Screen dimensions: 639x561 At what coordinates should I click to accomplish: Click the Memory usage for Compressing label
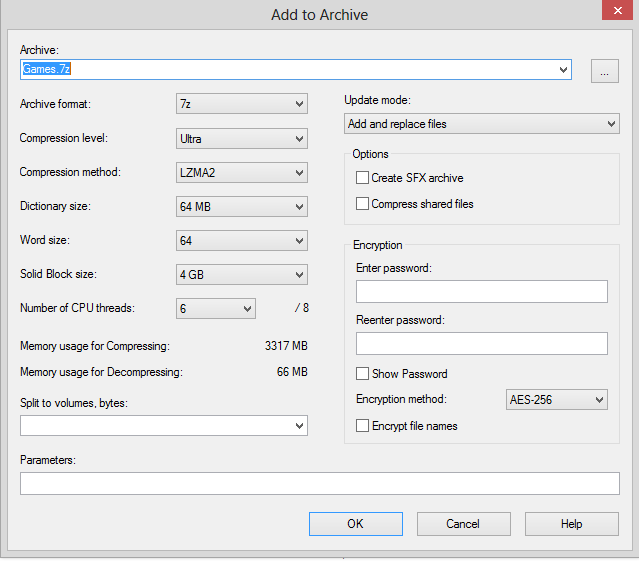pos(95,346)
